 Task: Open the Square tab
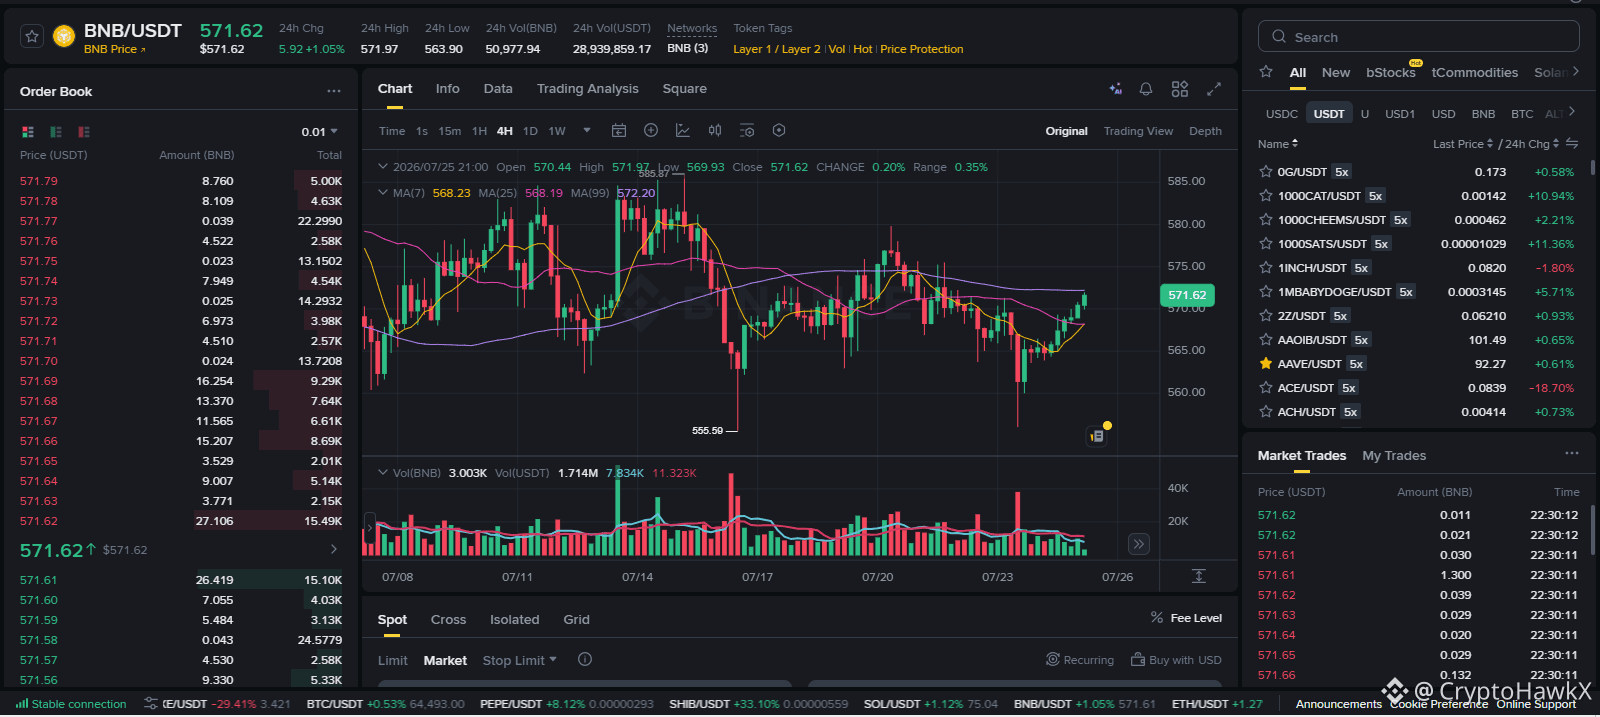tap(685, 89)
